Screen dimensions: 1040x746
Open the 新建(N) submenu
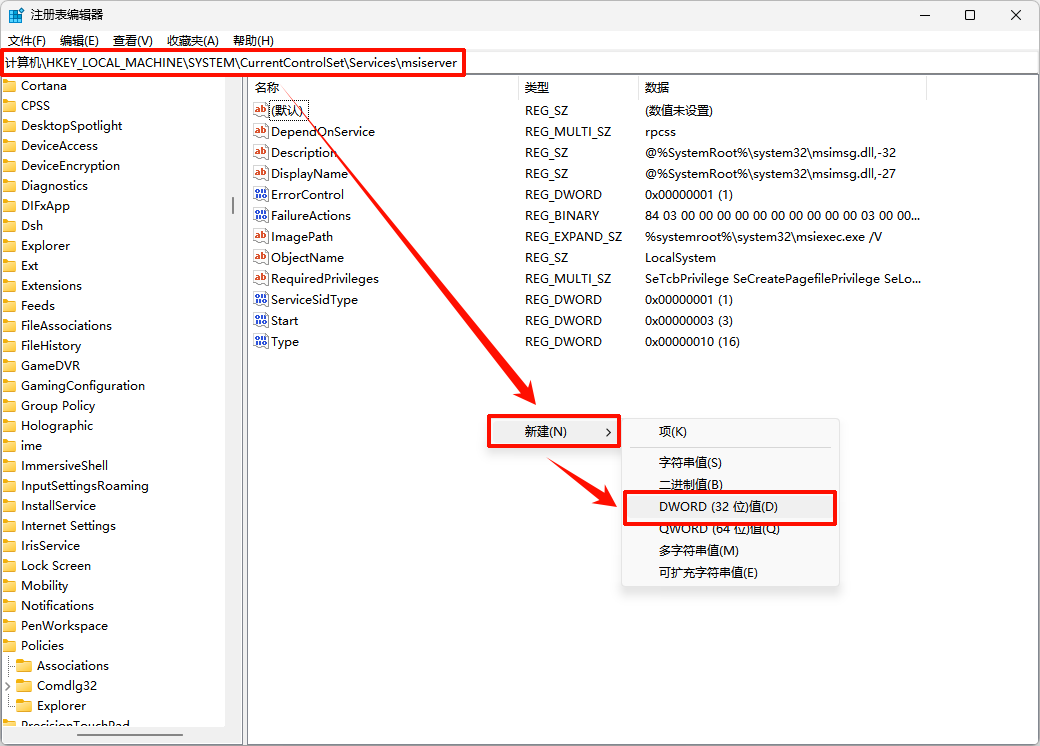[554, 432]
